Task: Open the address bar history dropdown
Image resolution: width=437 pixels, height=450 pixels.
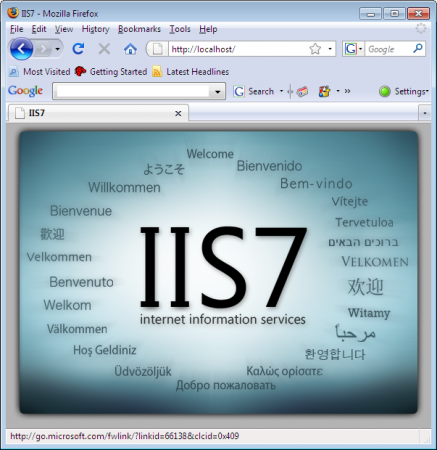Action: [x=330, y=49]
